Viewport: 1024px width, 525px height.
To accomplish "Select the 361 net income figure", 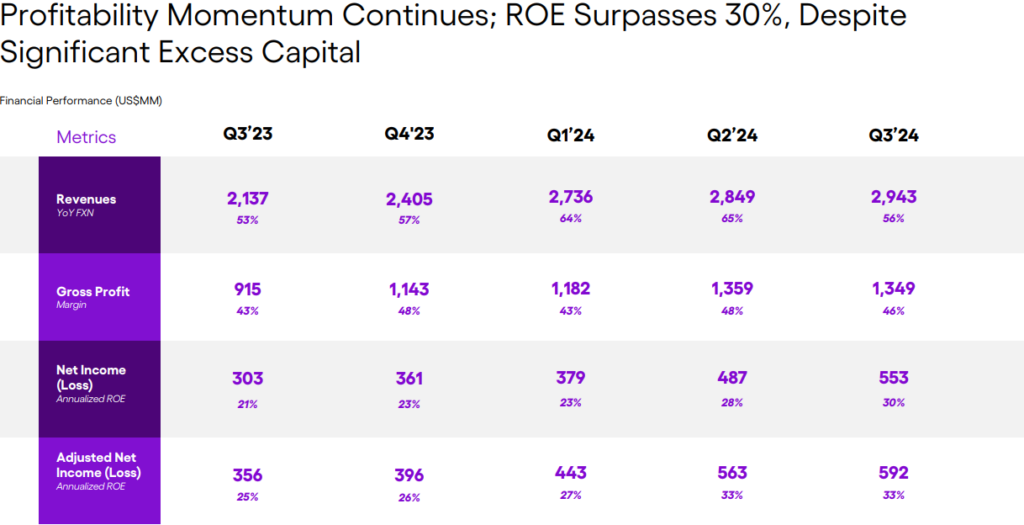I will pyautogui.click(x=409, y=379).
